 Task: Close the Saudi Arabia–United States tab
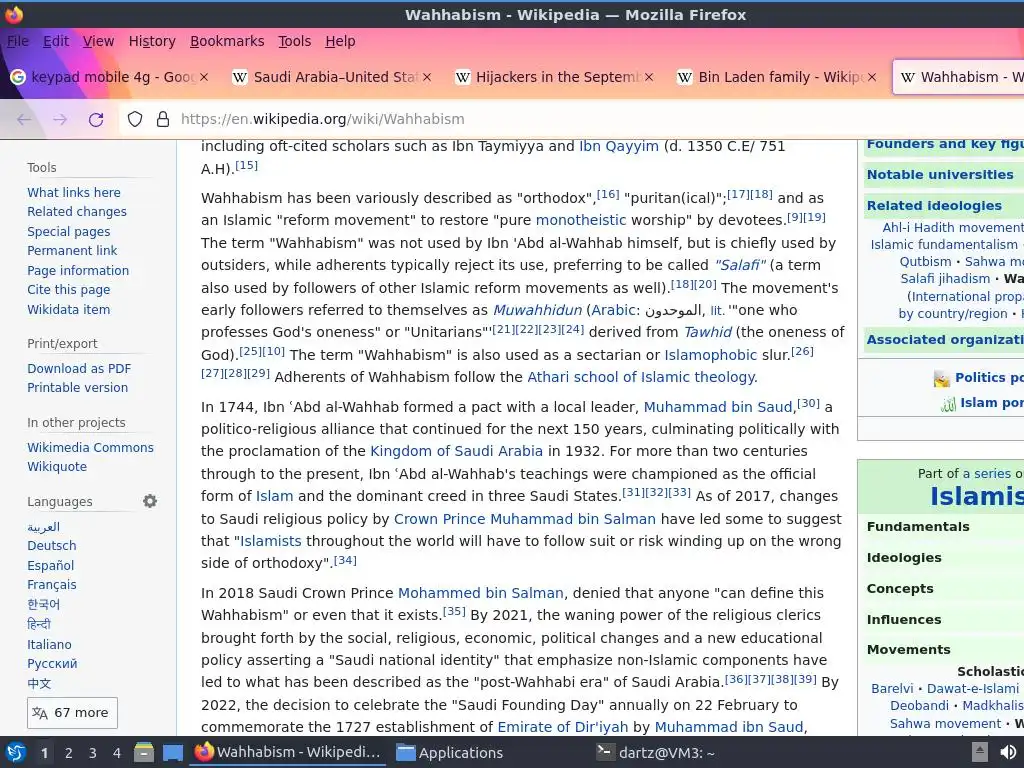click(x=426, y=77)
